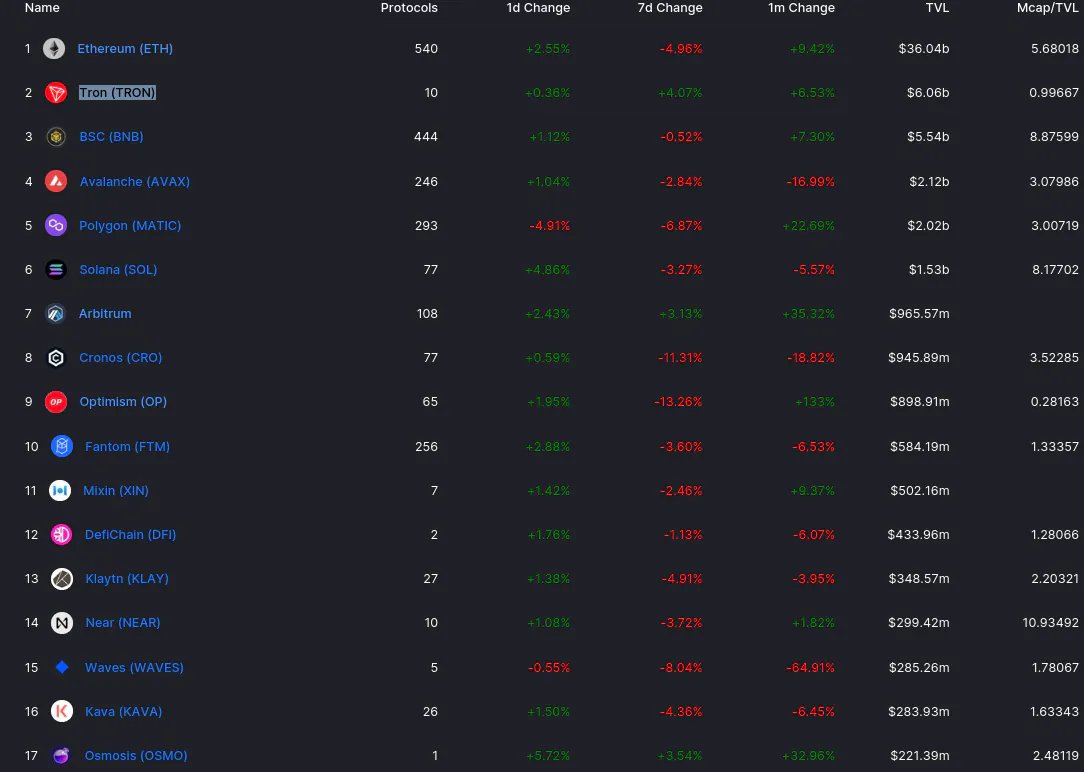Open the Cronos (CRO) chain link
This screenshot has height=772, width=1084.
pos(121,357)
